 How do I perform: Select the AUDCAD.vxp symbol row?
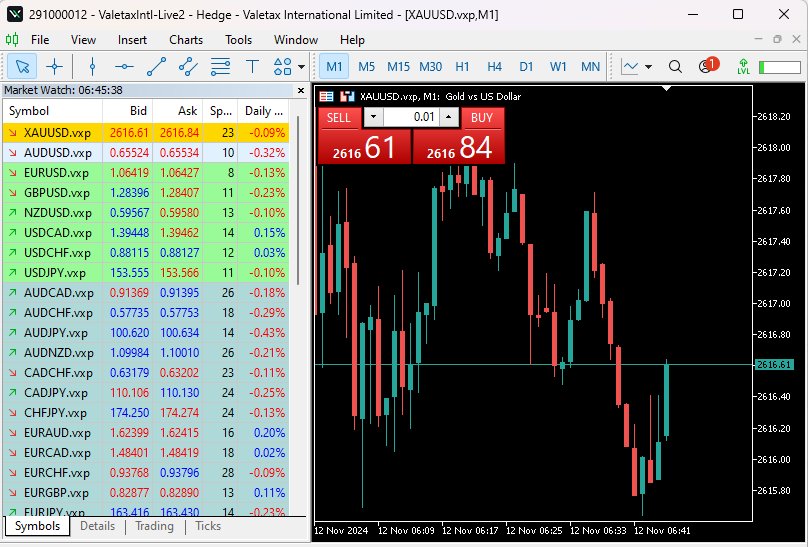click(146, 293)
